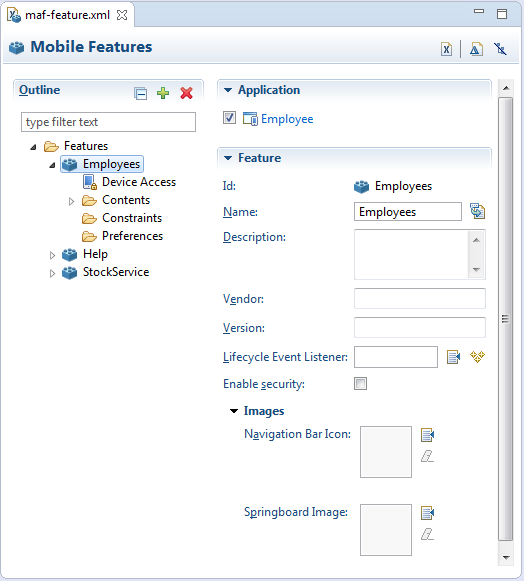
Task: Click the type filter text field
Action: click(108, 122)
